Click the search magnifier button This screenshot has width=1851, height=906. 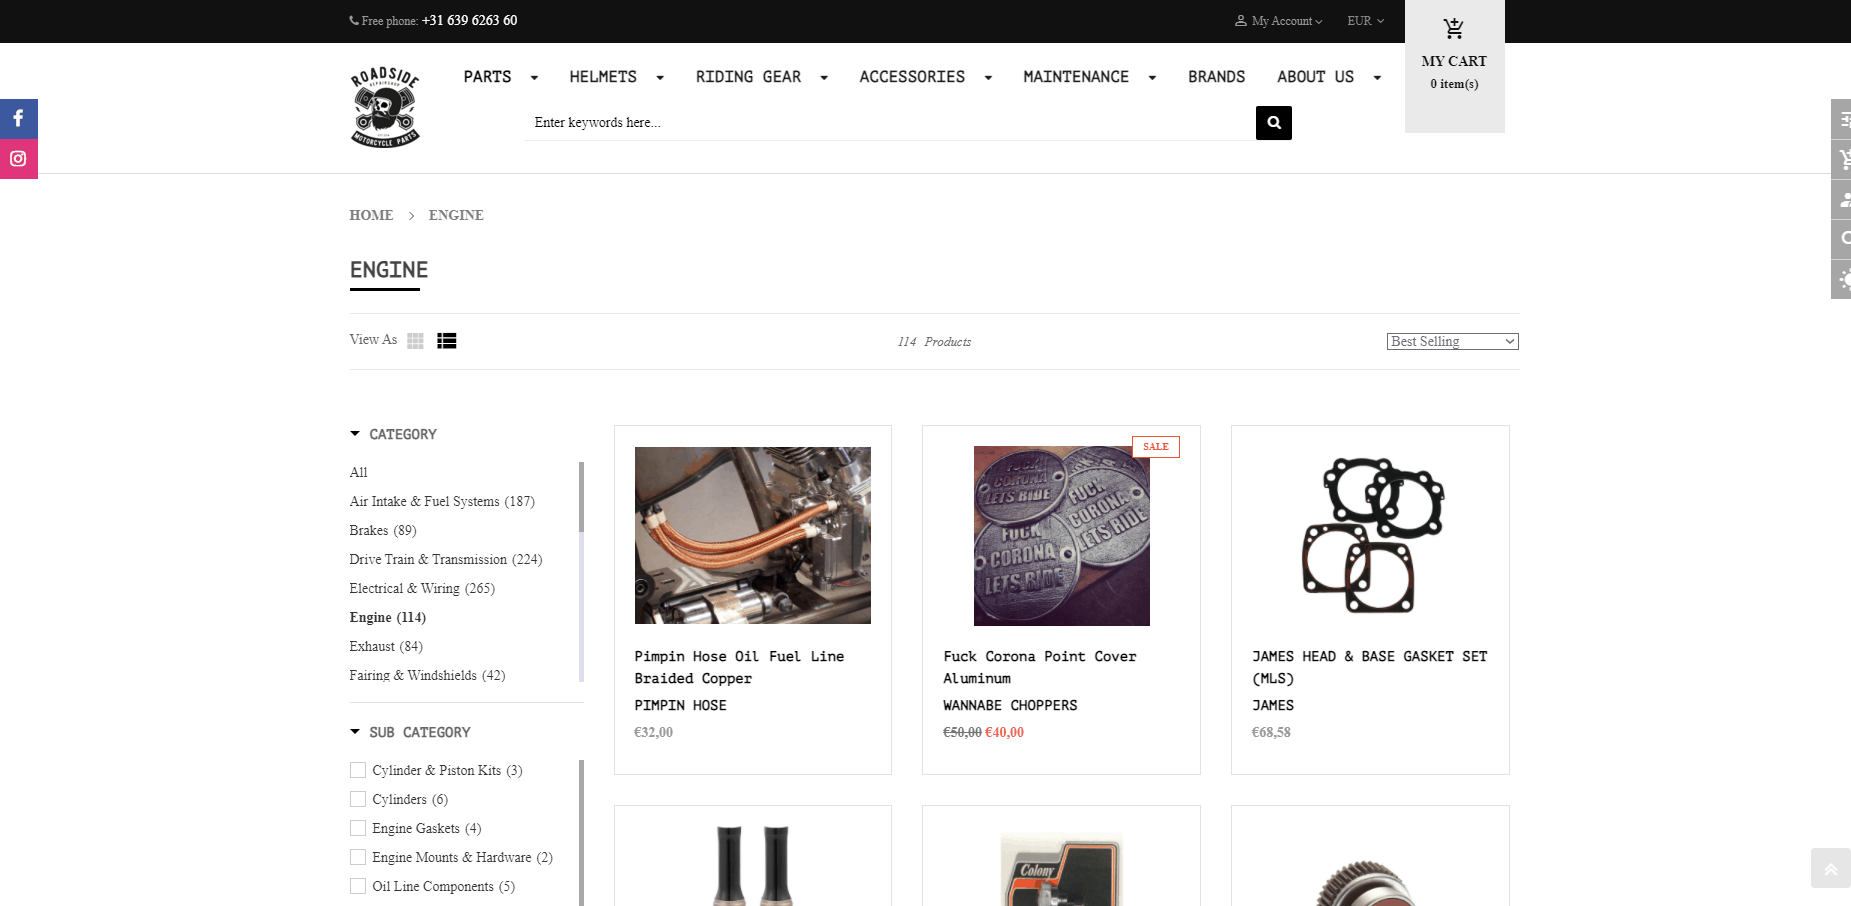tap(1273, 123)
